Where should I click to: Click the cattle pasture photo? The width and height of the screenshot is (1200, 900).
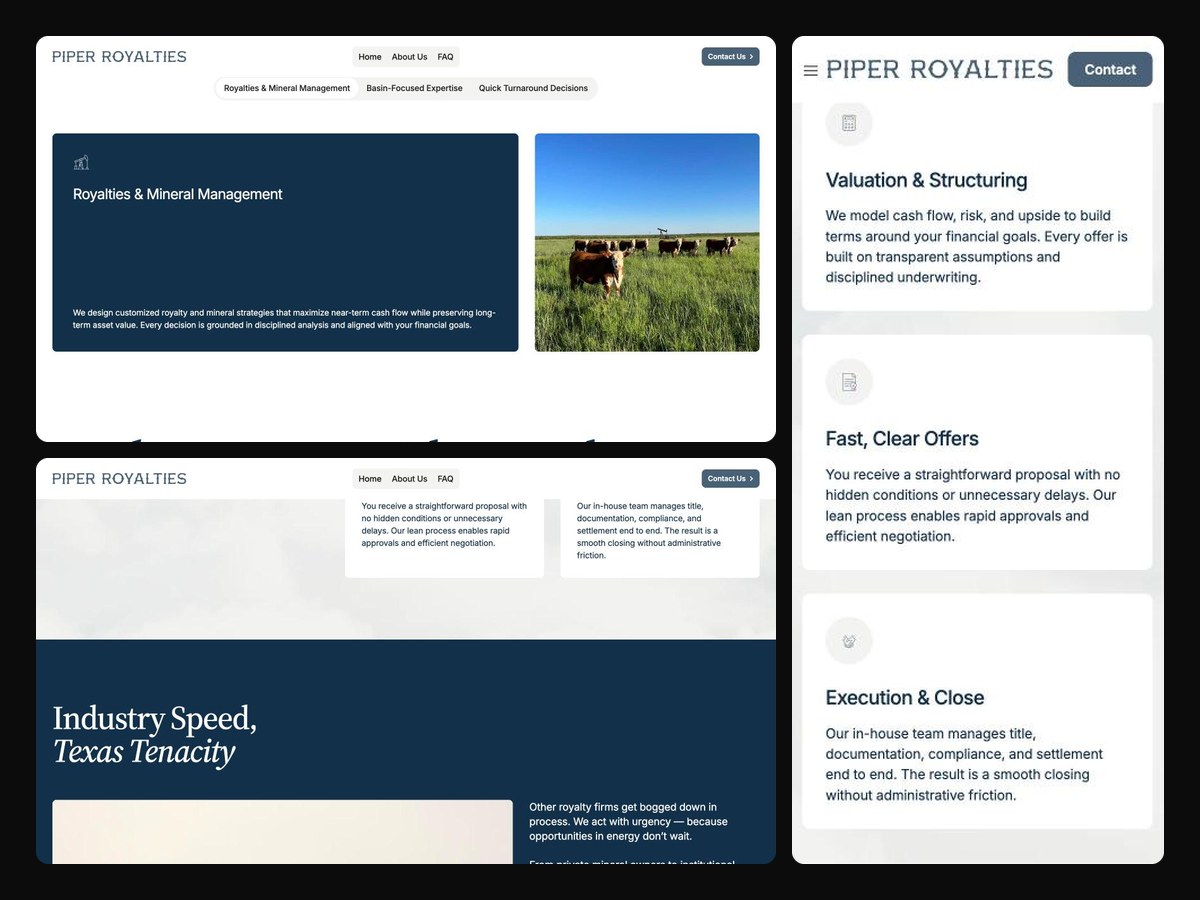point(647,242)
